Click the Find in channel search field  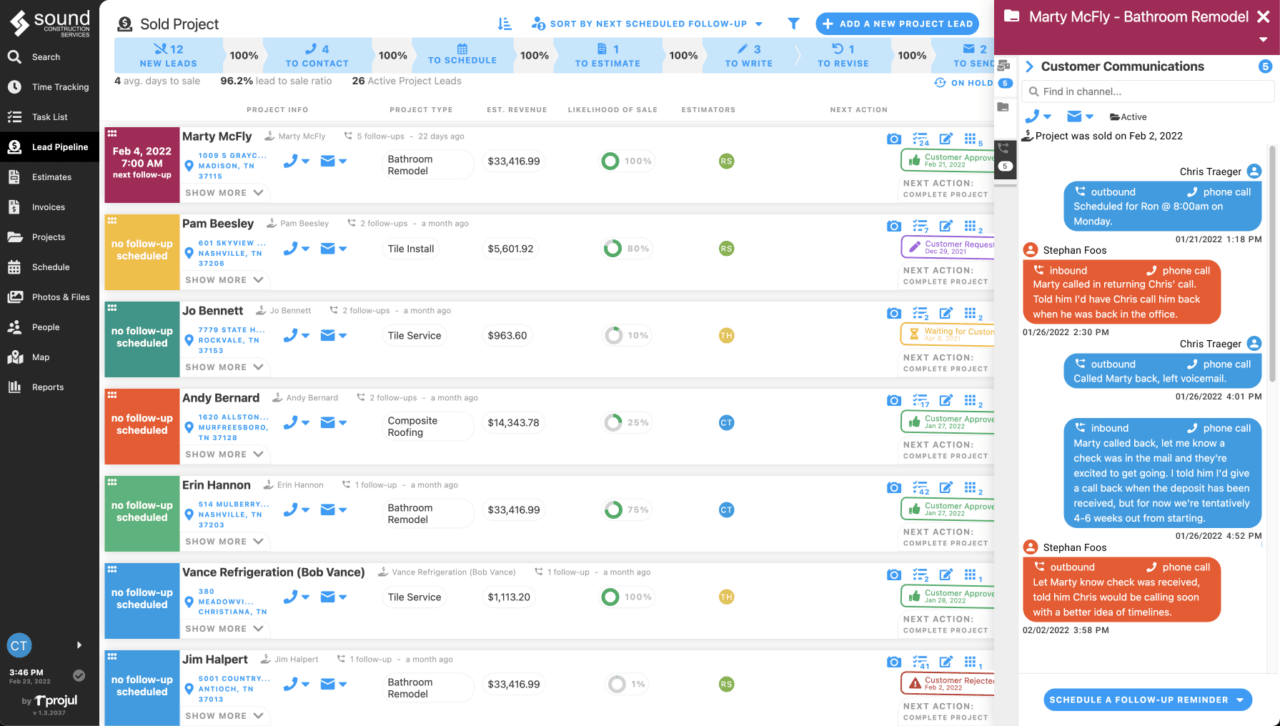coord(1146,90)
